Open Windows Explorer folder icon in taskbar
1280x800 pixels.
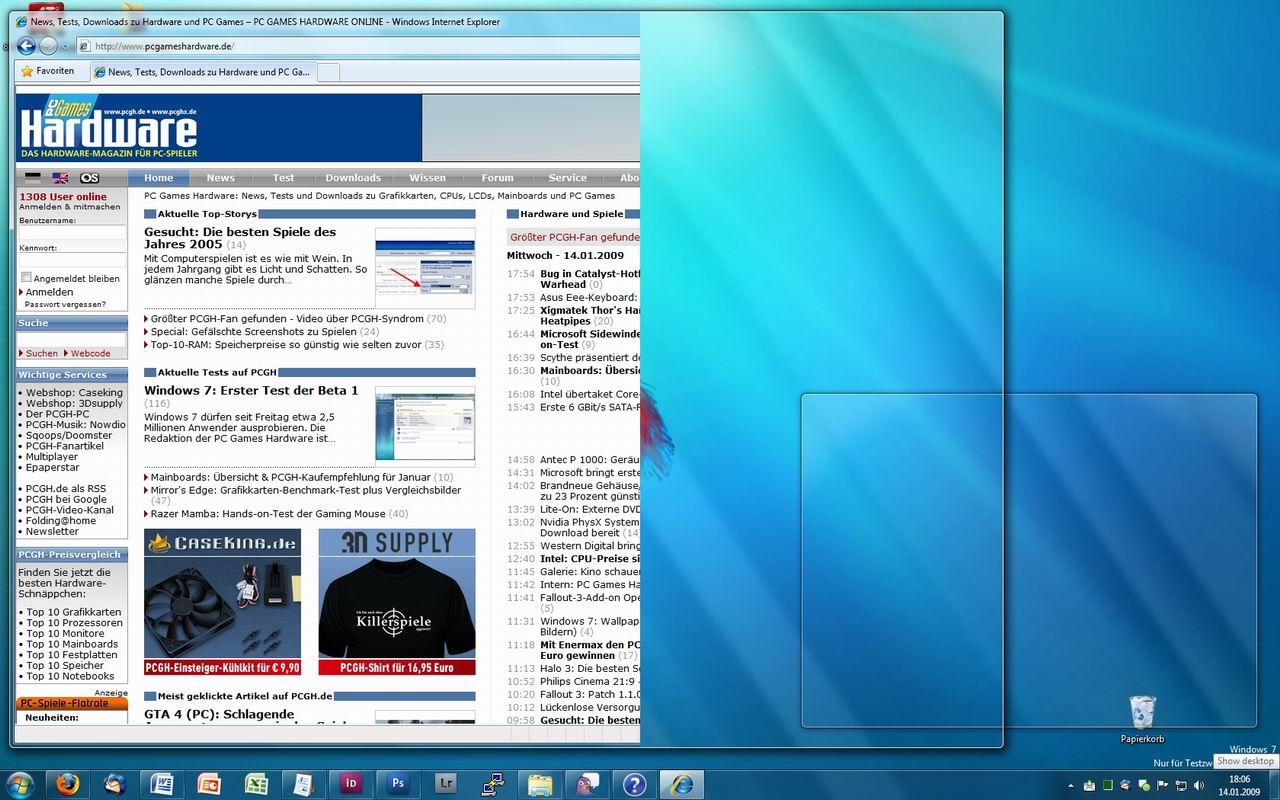[x=540, y=784]
